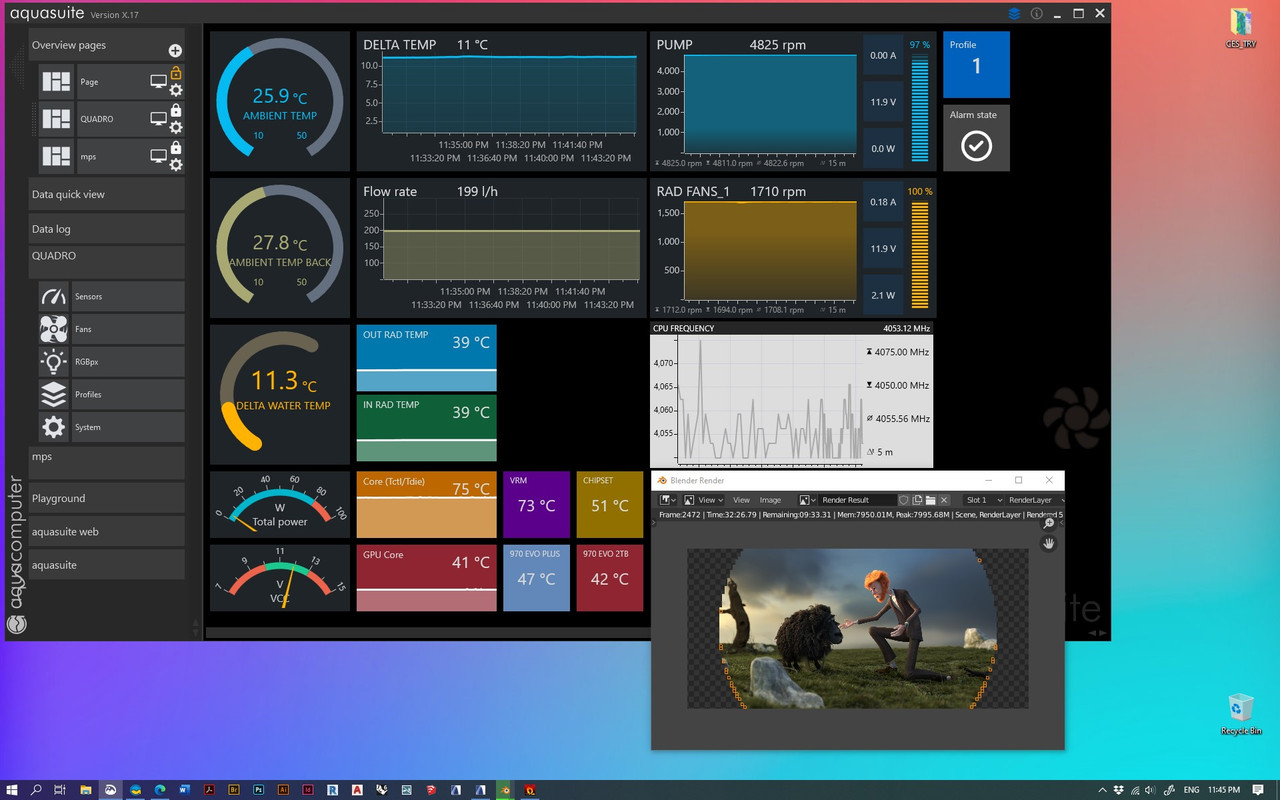Open image folder icon in Blender Render header
This screenshot has width=1280, height=800.
pyautogui.click(x=930, y=500)
